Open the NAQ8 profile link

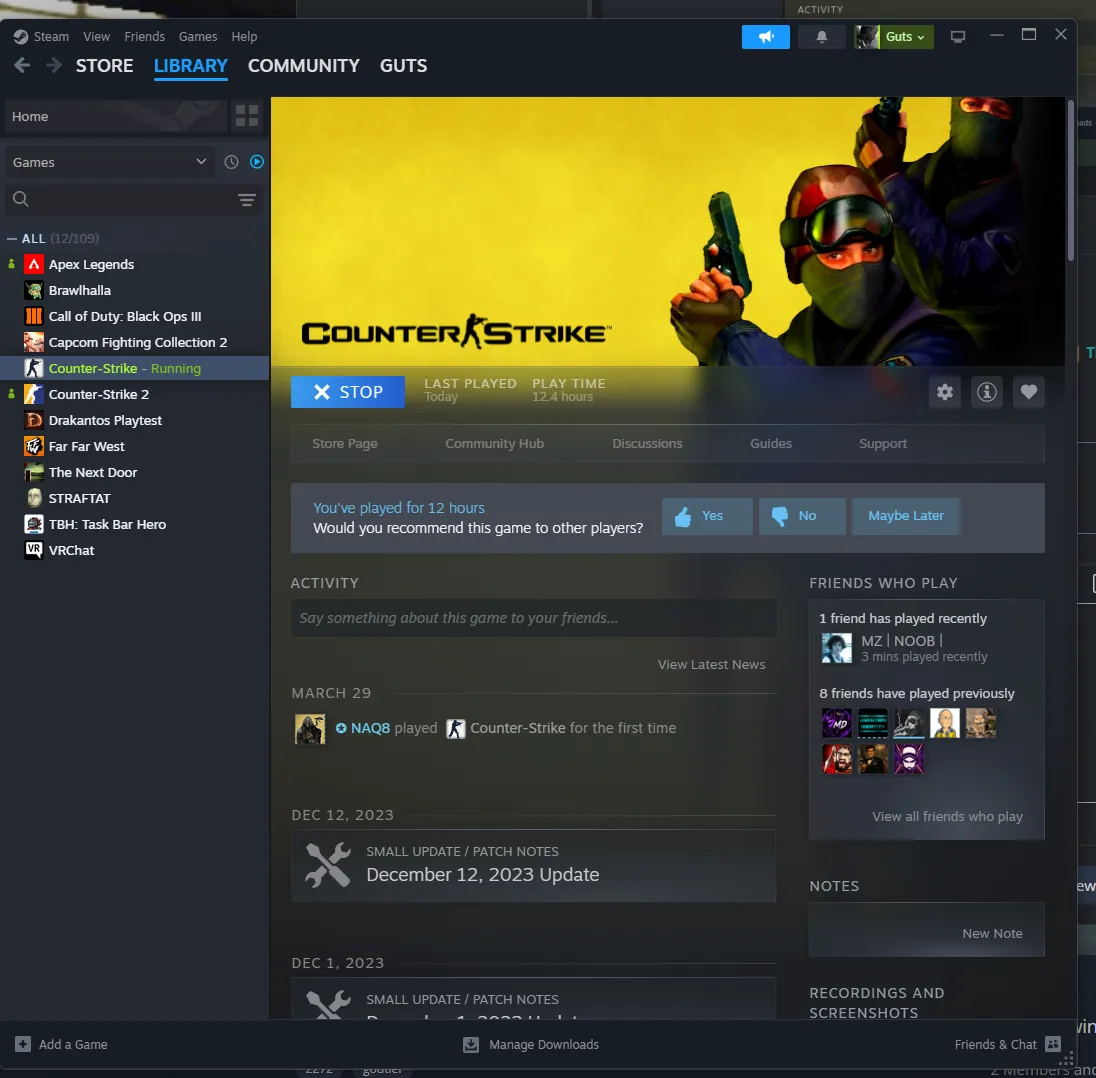point(370,728)
